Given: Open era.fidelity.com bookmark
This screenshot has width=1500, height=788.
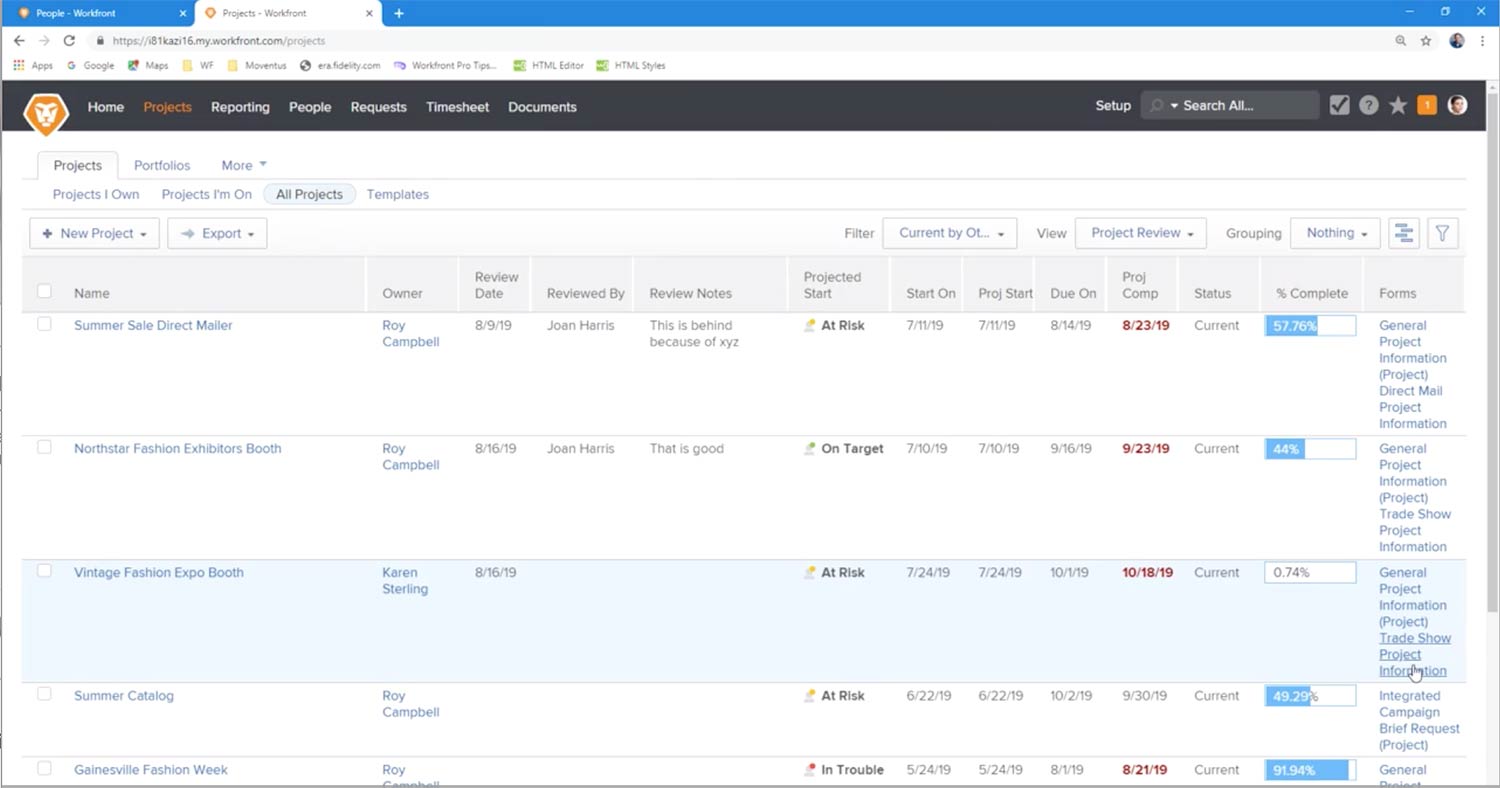Looking at the screenshot, I should click(x=340, y=65).
